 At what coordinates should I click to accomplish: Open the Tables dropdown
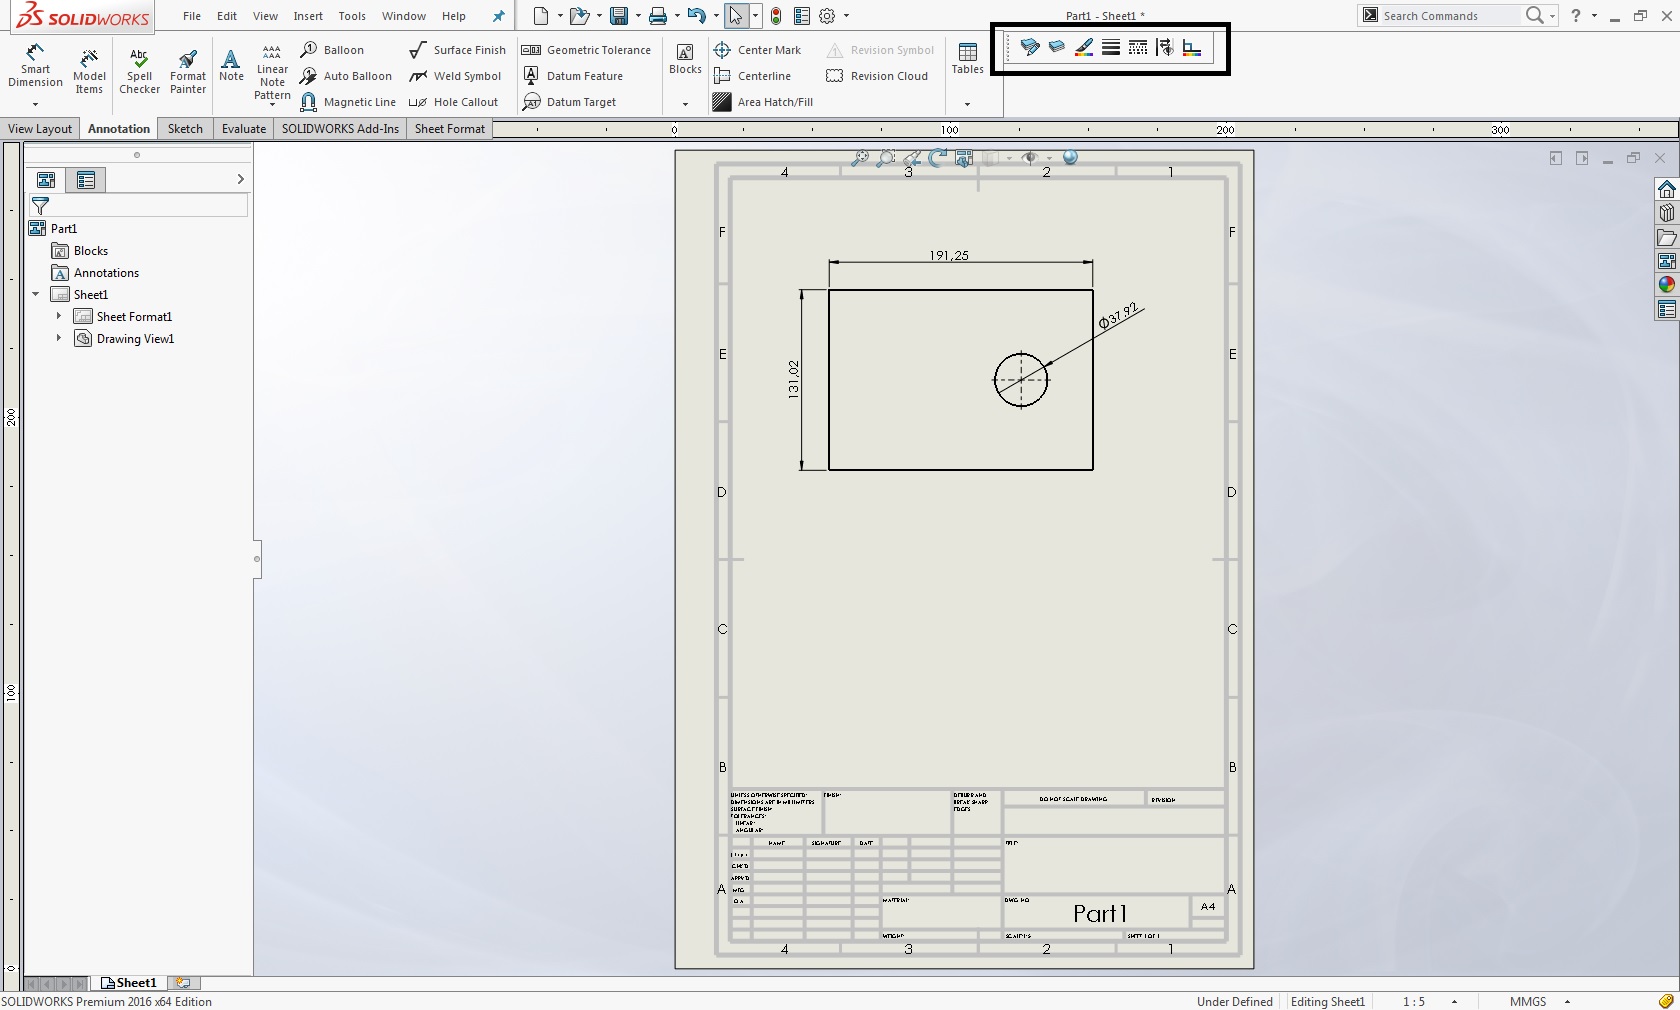pyautogui.click(x=967, y=104)
